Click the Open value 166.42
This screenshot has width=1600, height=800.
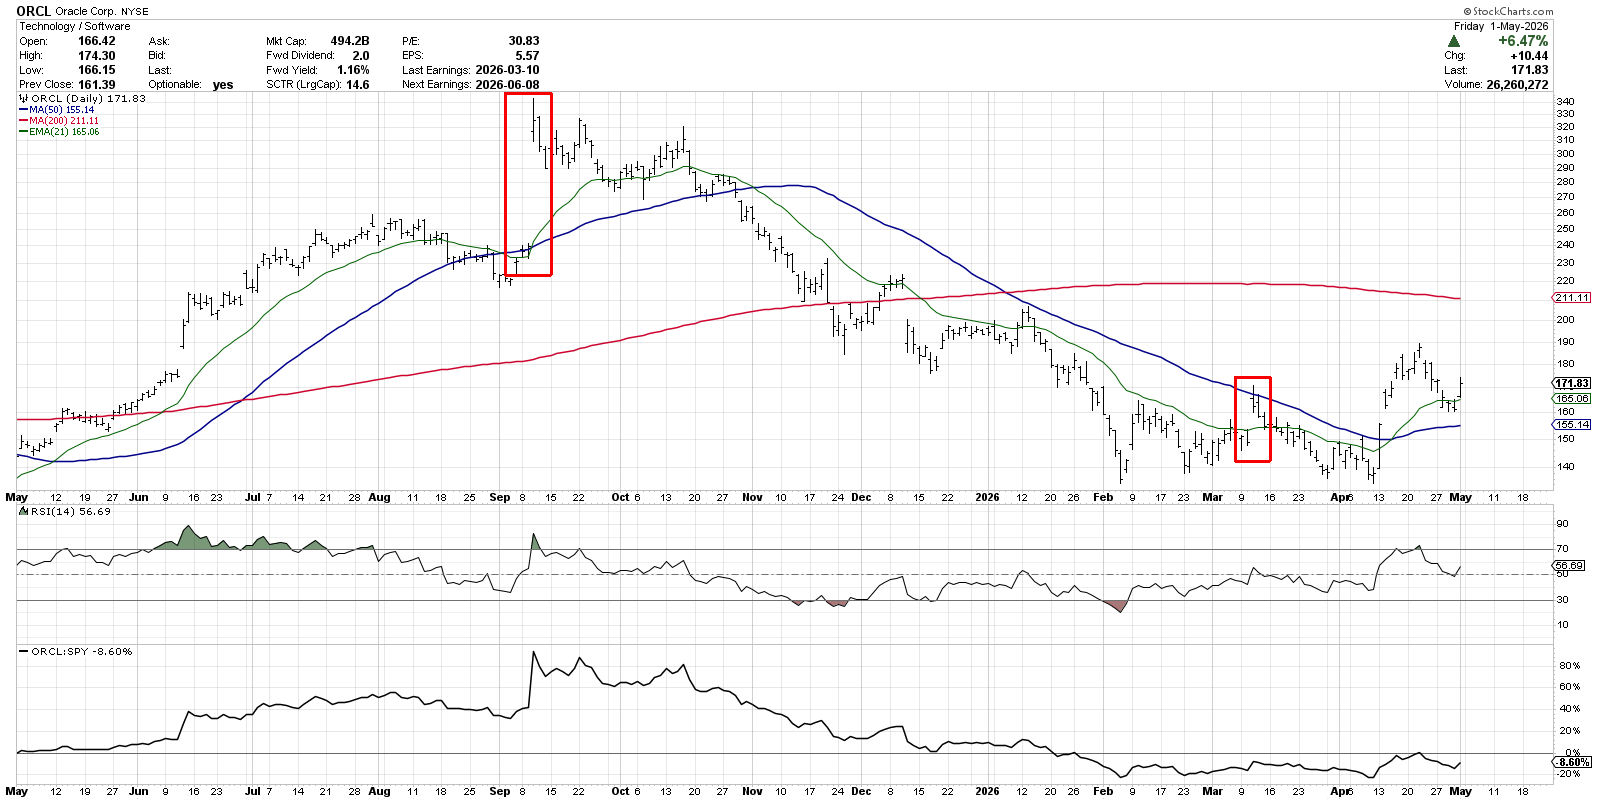point(97,41)
